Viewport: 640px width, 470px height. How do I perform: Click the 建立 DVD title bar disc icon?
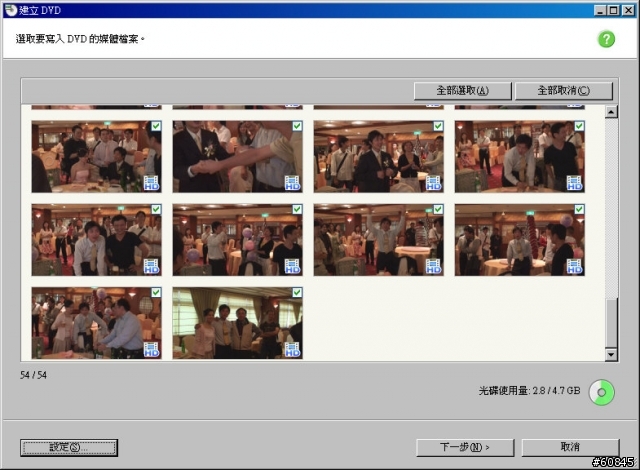point(11,10)
